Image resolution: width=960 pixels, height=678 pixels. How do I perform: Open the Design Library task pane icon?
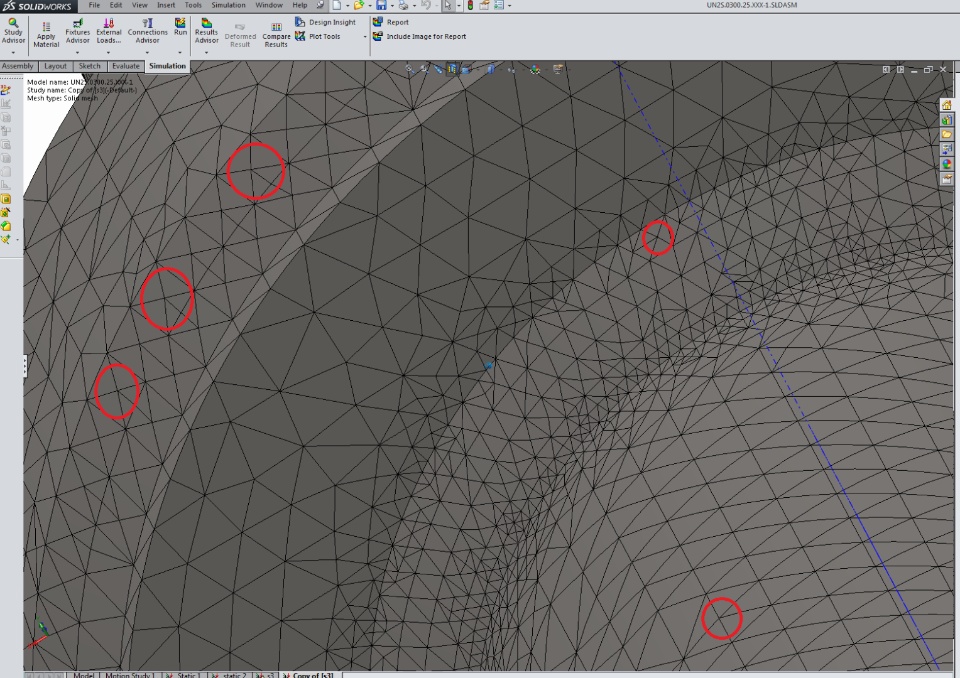(x=947, y=119)
